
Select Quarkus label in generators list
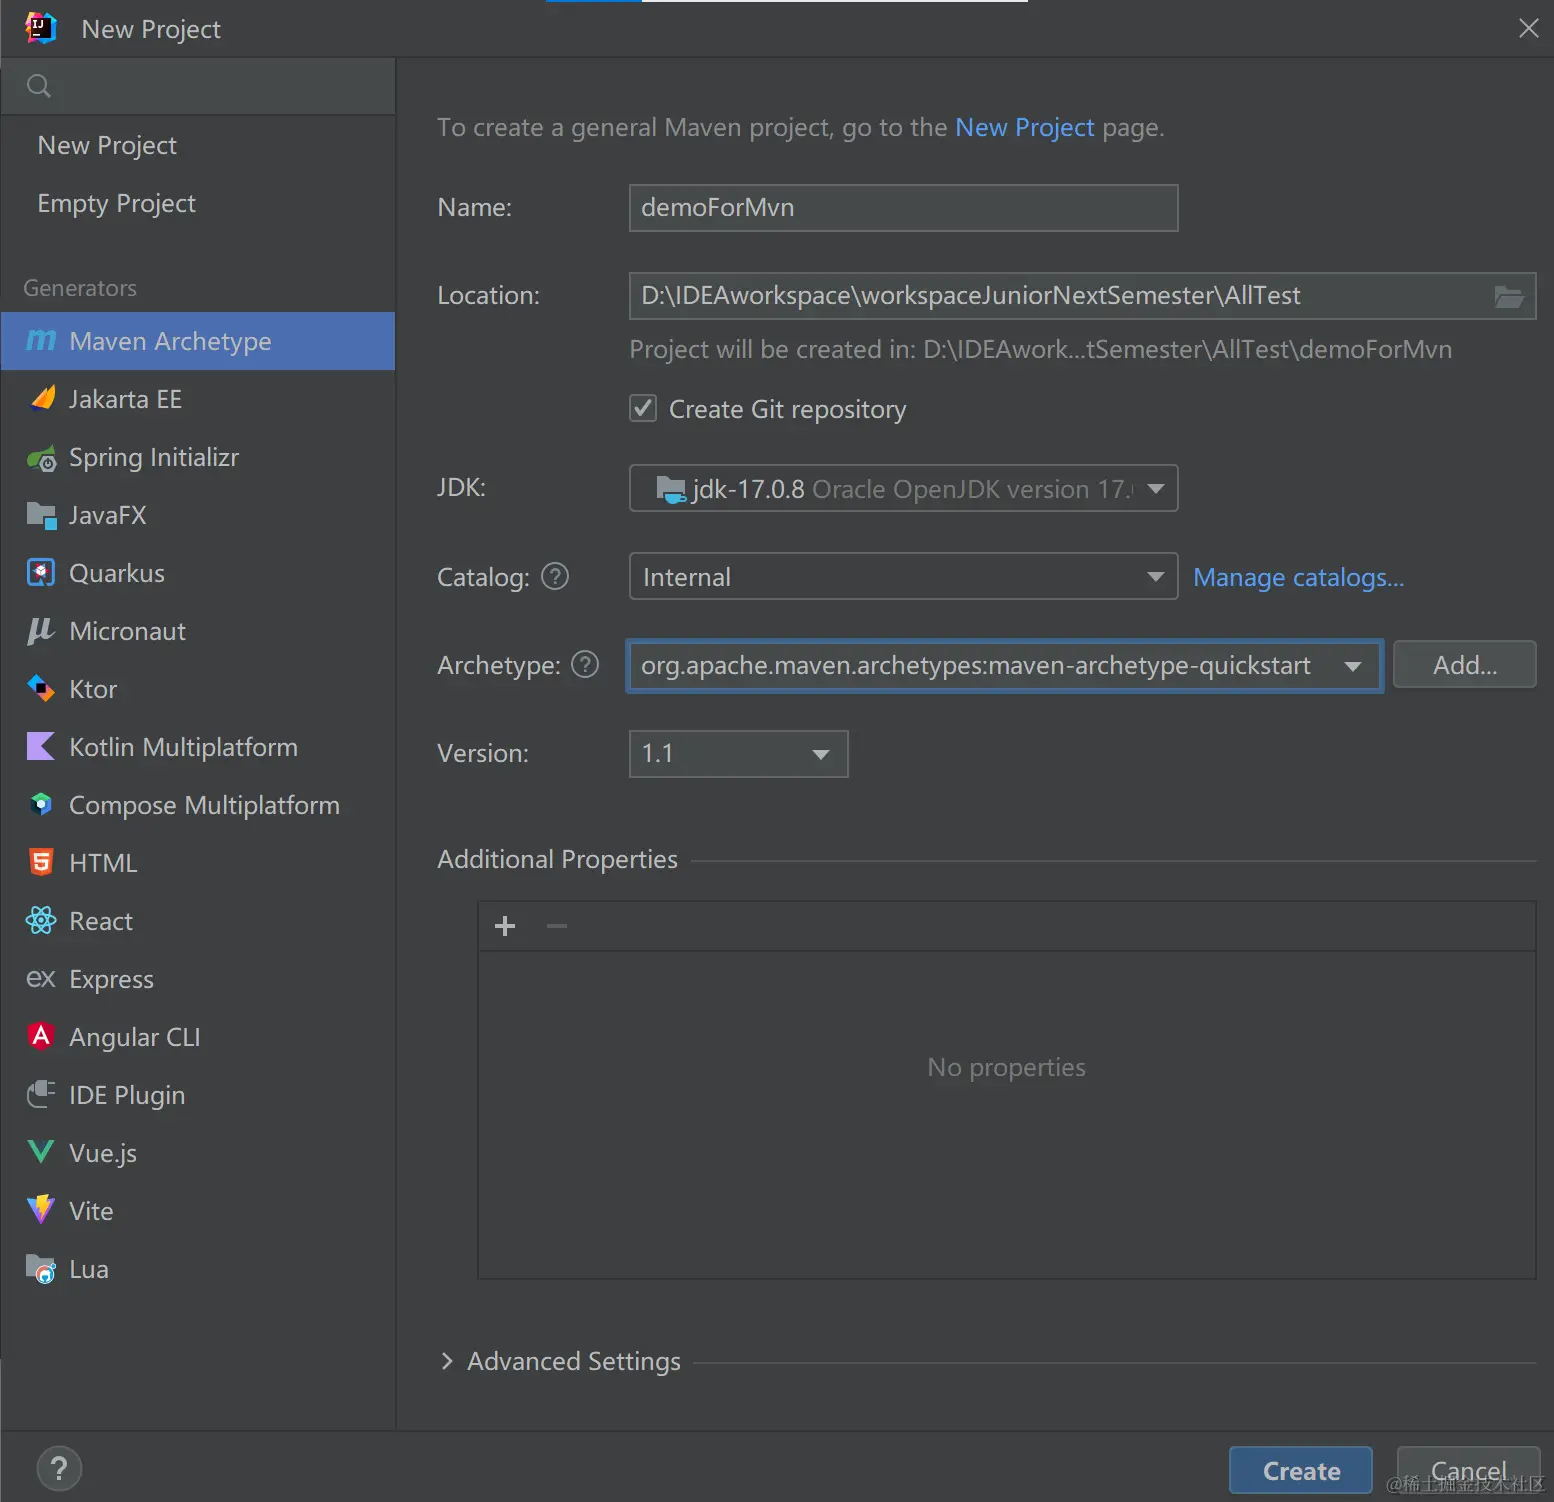[117, 573]
